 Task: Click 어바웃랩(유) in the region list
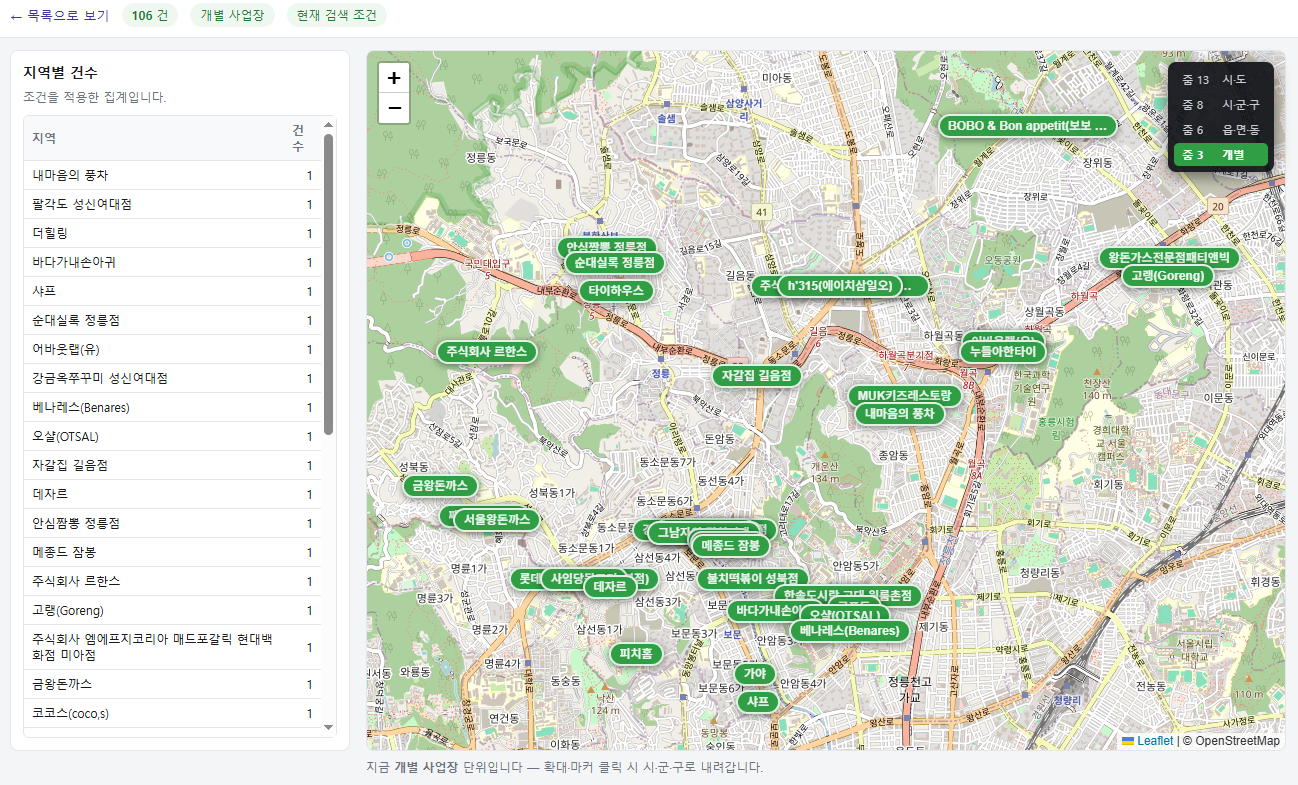coord(173,349)
